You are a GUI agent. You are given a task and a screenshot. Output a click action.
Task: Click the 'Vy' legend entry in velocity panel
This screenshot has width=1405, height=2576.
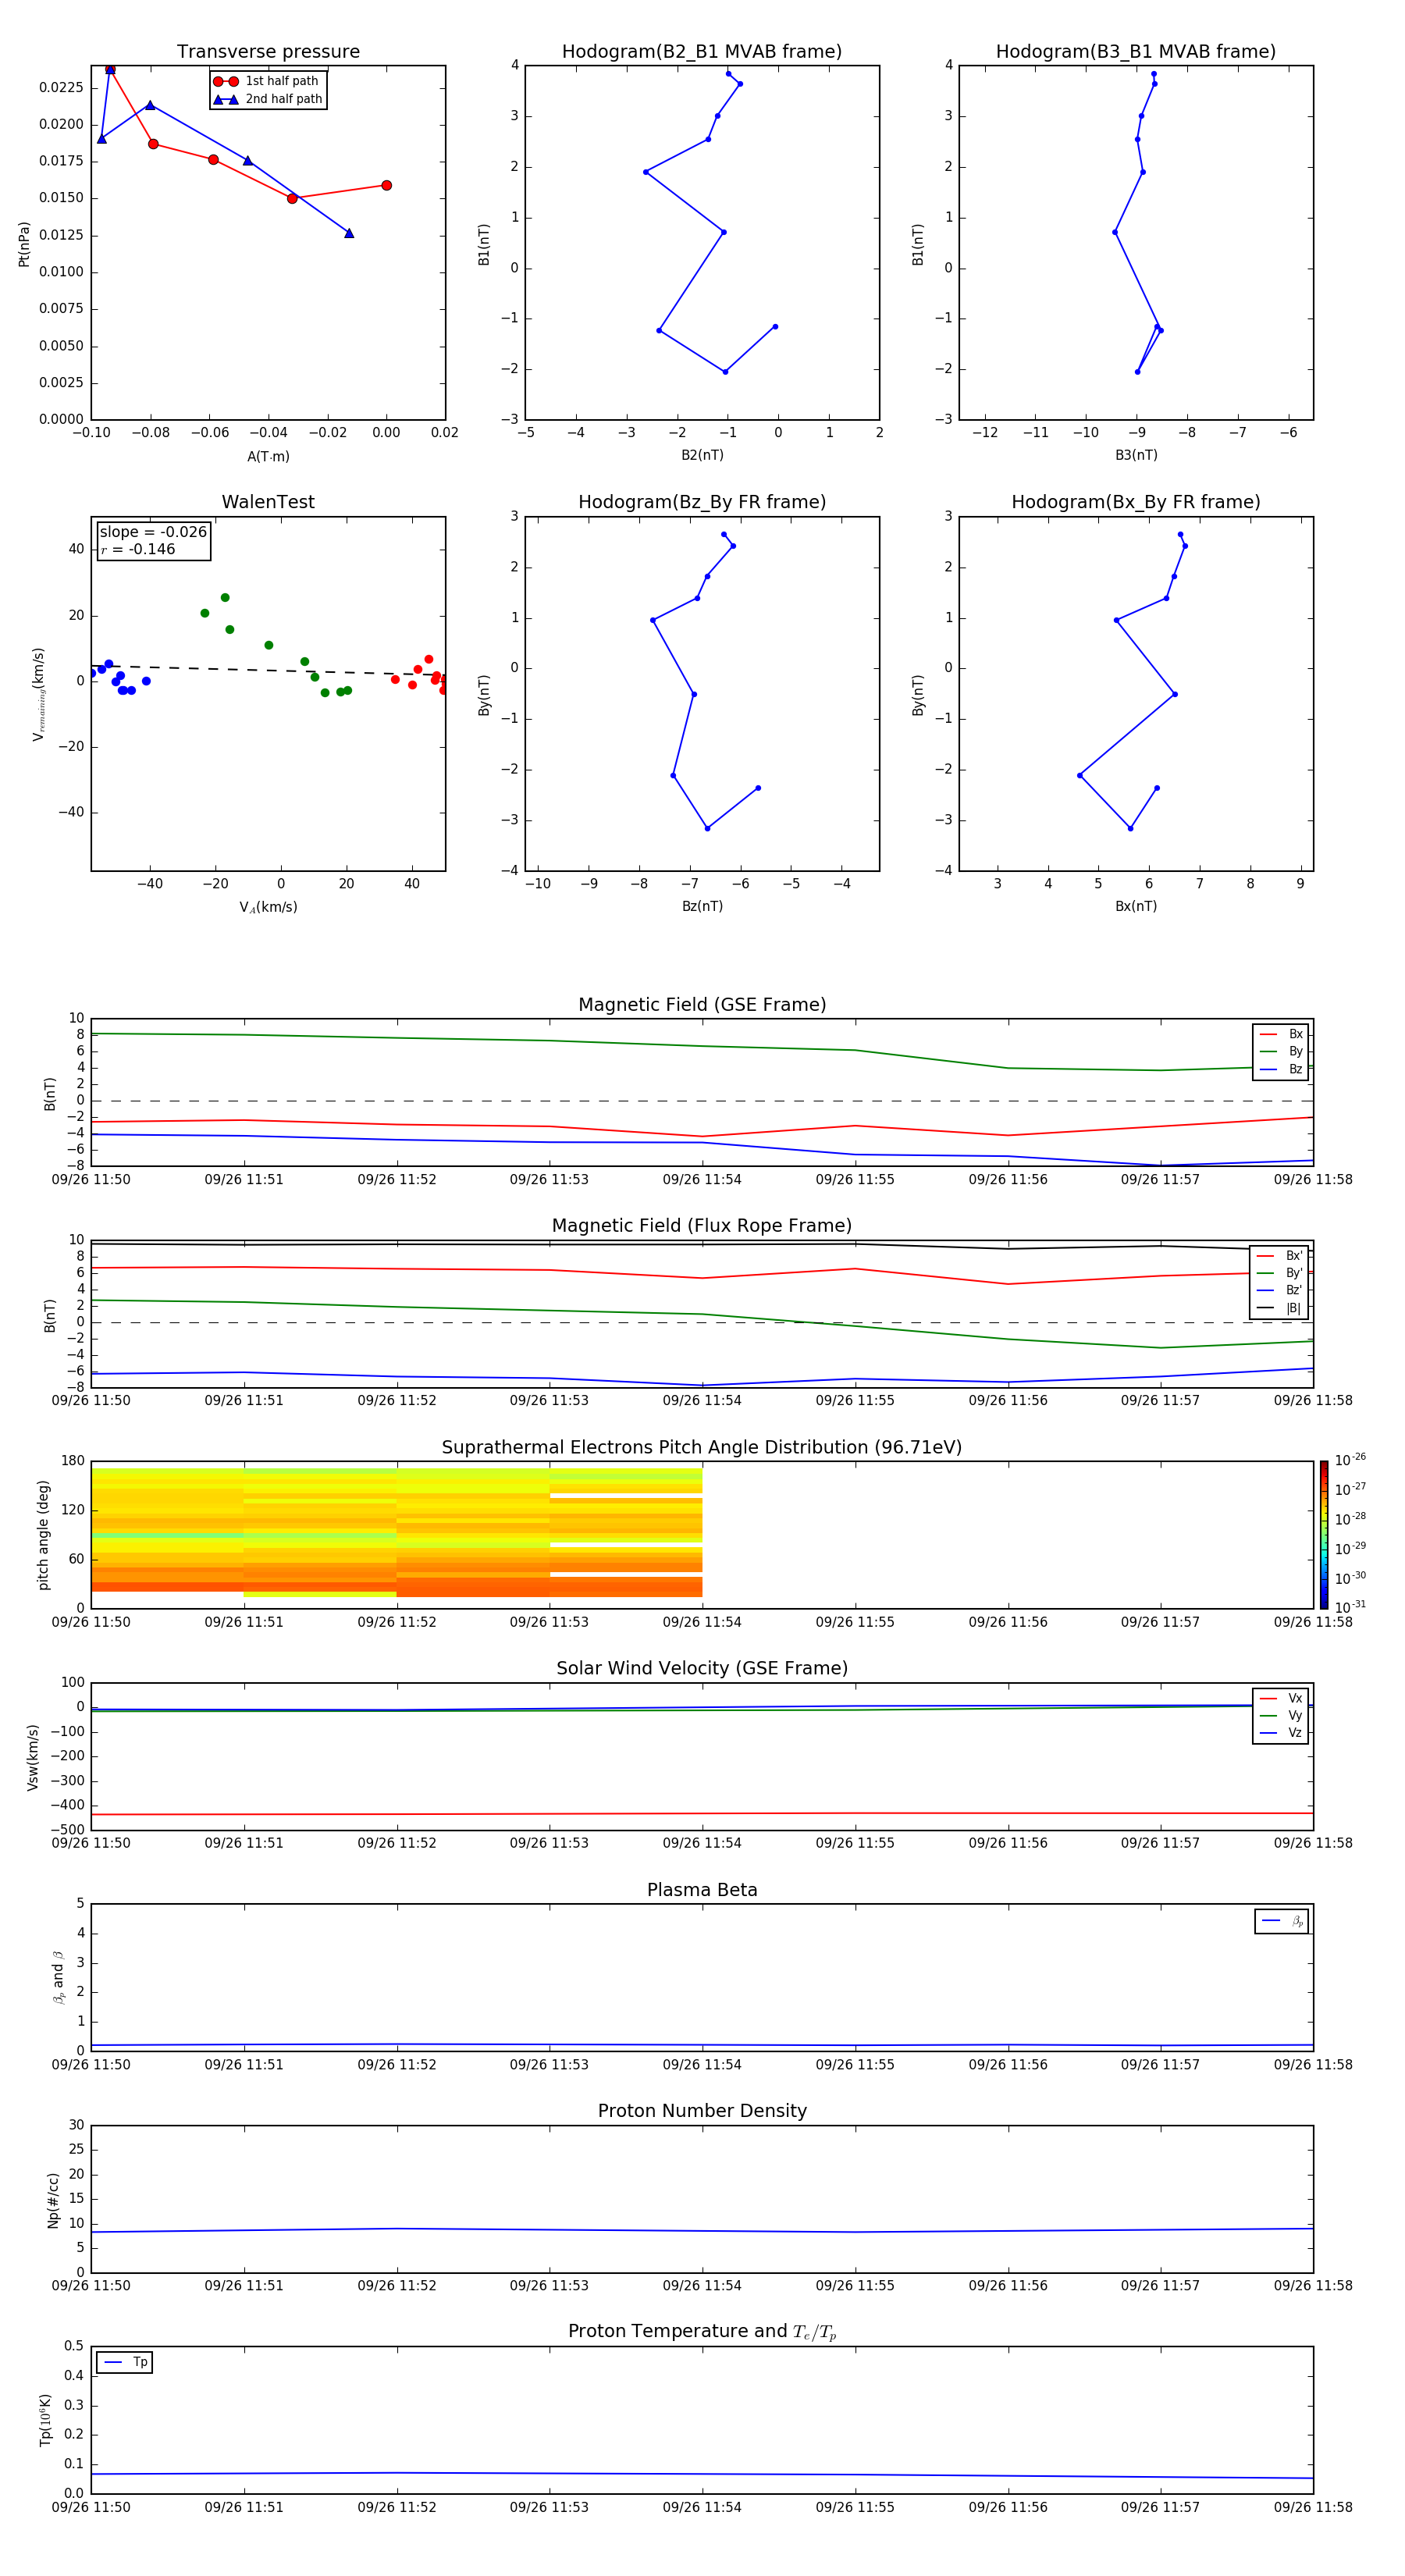[1281, 1715]
